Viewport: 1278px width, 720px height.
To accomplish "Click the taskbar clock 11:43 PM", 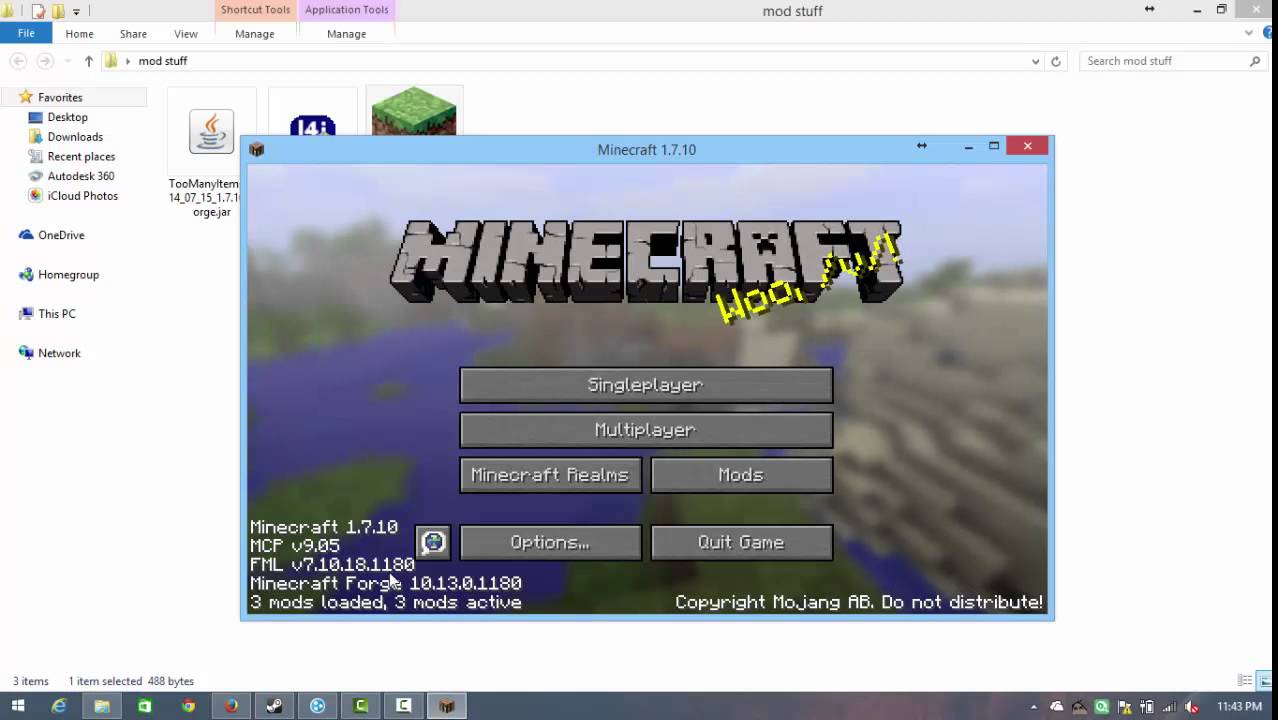I will pyautogui.click(x=1240, y=706).
